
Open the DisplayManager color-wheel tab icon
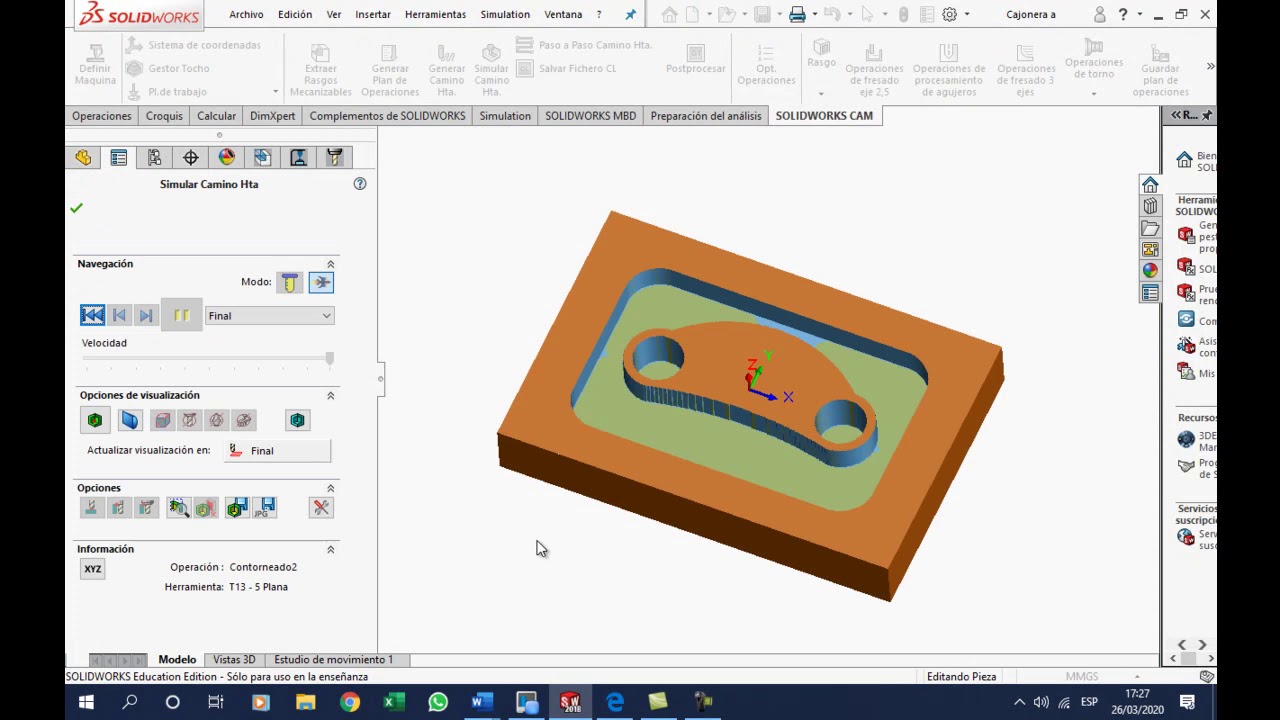click(x=227, y=158)
